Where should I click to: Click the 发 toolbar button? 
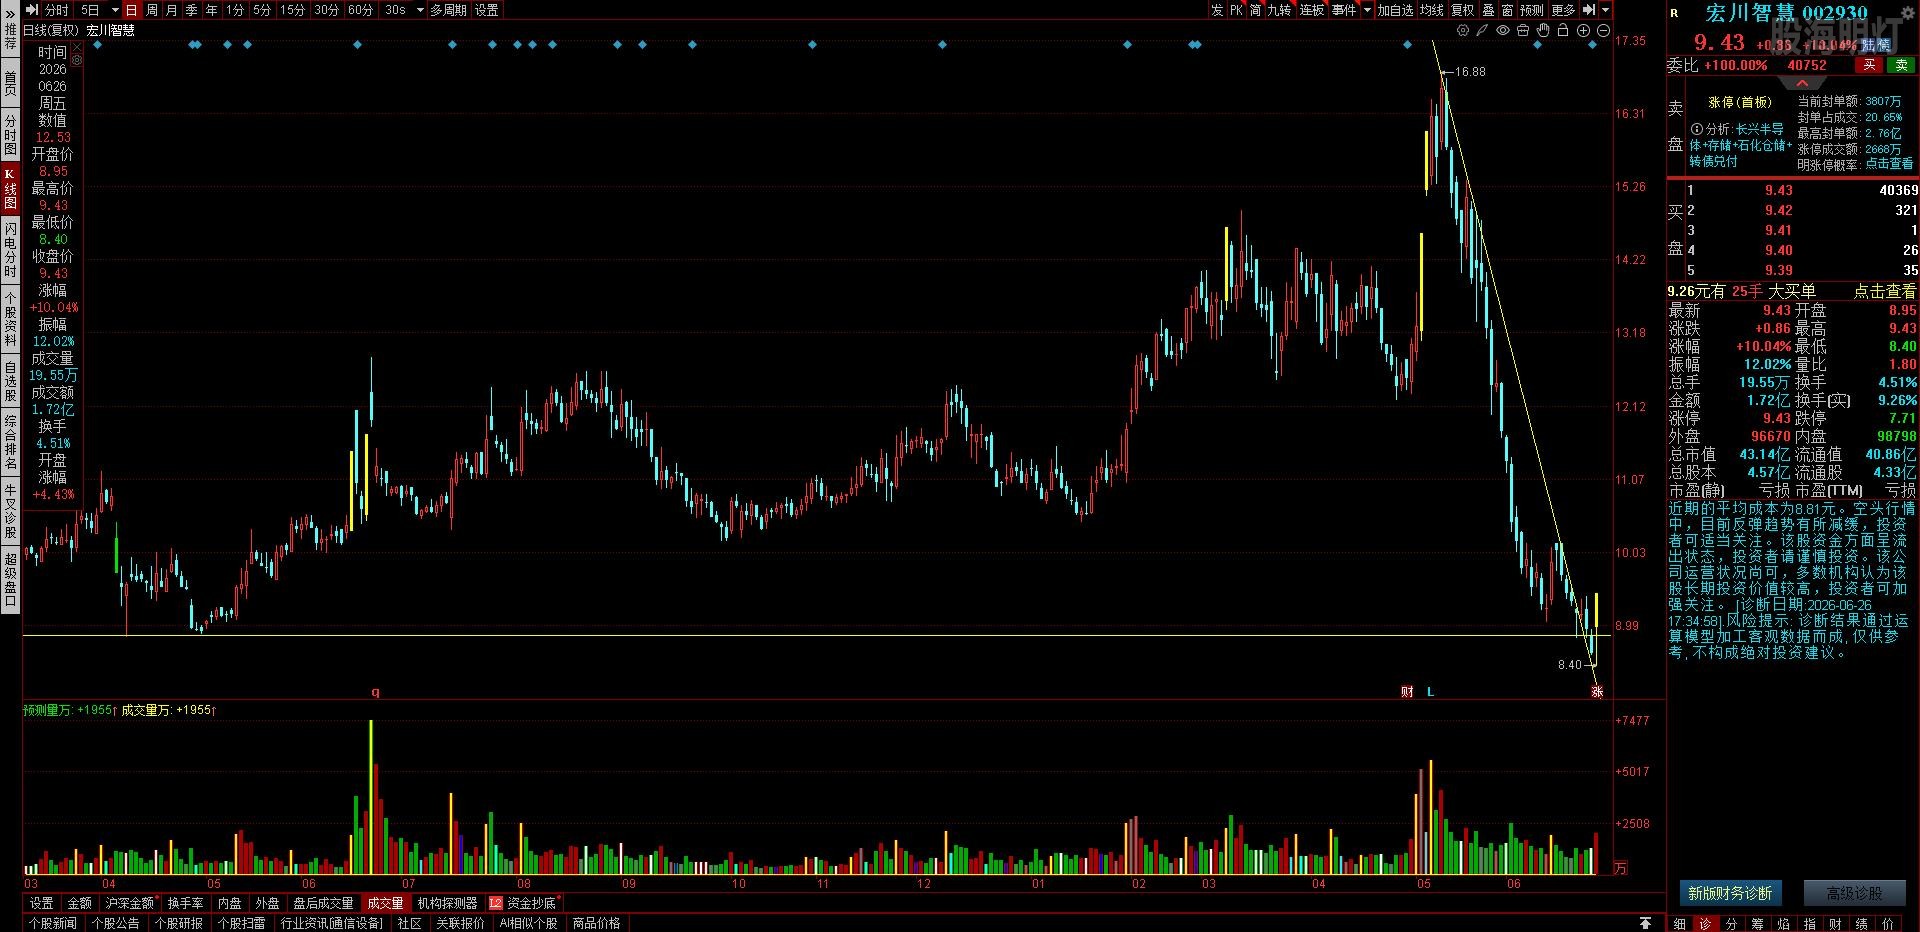point(1217,10)
